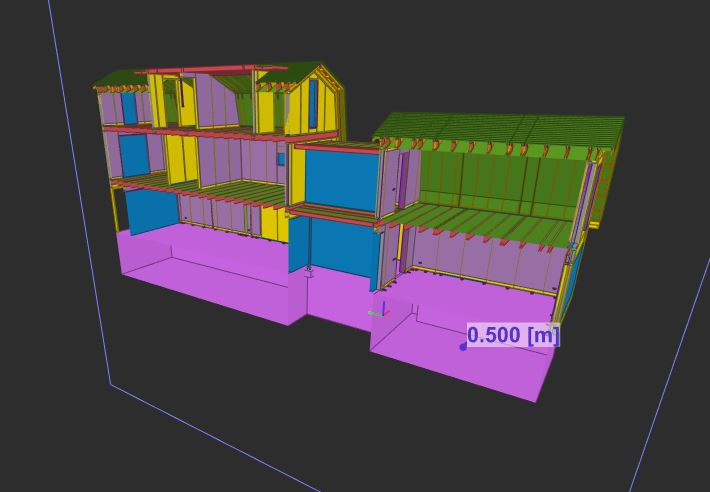
Task: Select the pink foundation under the left wing
Action: [200, 275]
